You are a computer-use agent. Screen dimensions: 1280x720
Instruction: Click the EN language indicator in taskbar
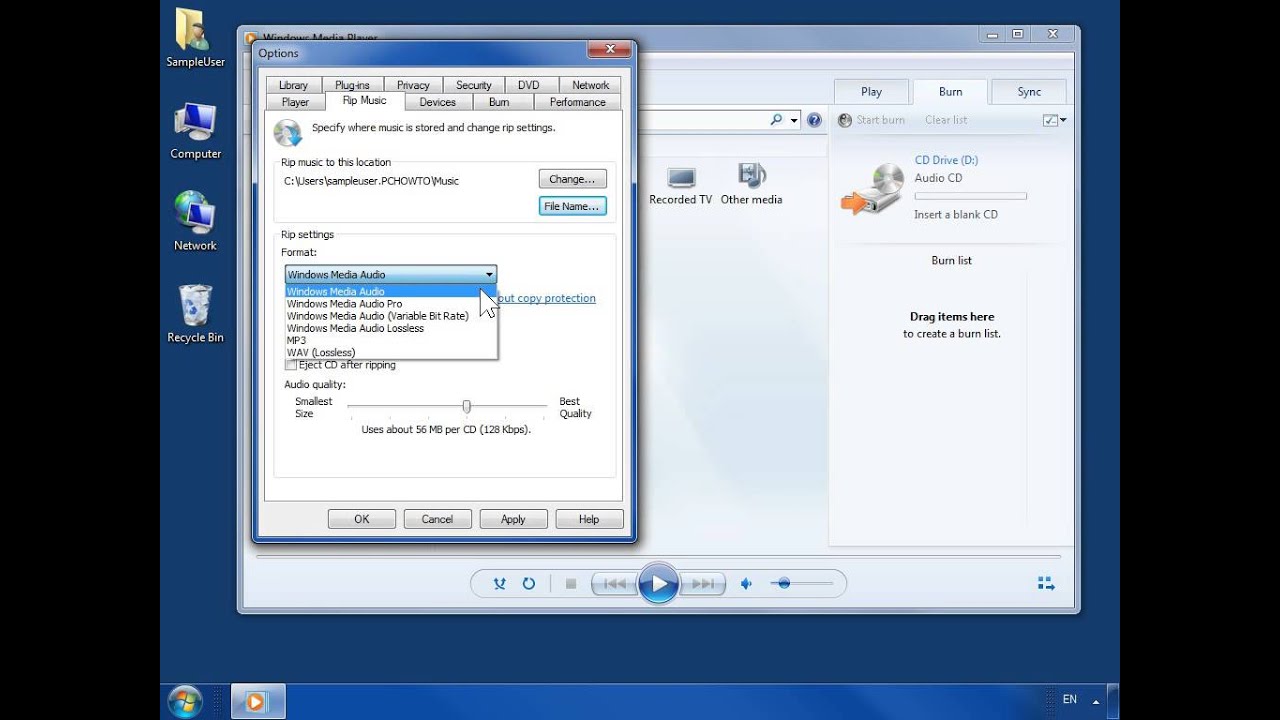pyautogui.click(x=1070, y=700)
